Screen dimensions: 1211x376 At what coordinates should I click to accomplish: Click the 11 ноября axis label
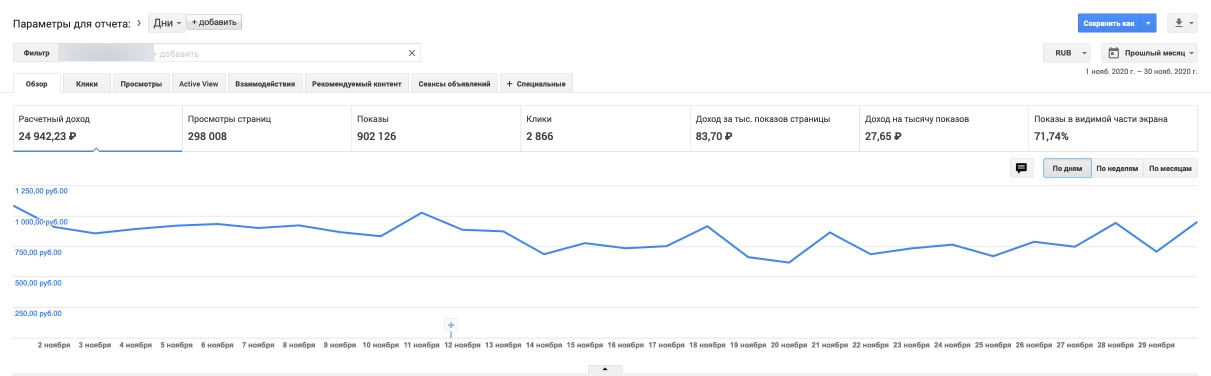pos(422,345)
